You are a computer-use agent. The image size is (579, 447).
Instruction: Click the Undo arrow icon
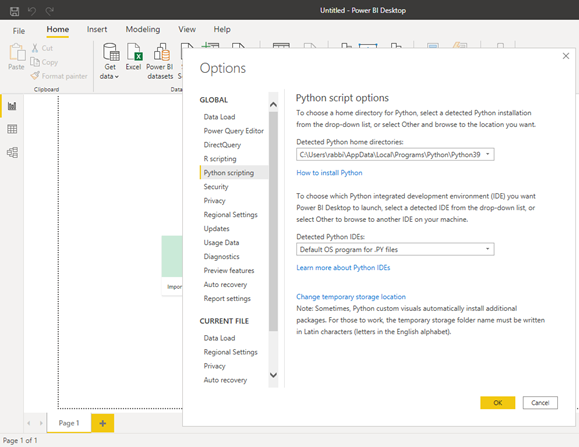click(32, 11)
